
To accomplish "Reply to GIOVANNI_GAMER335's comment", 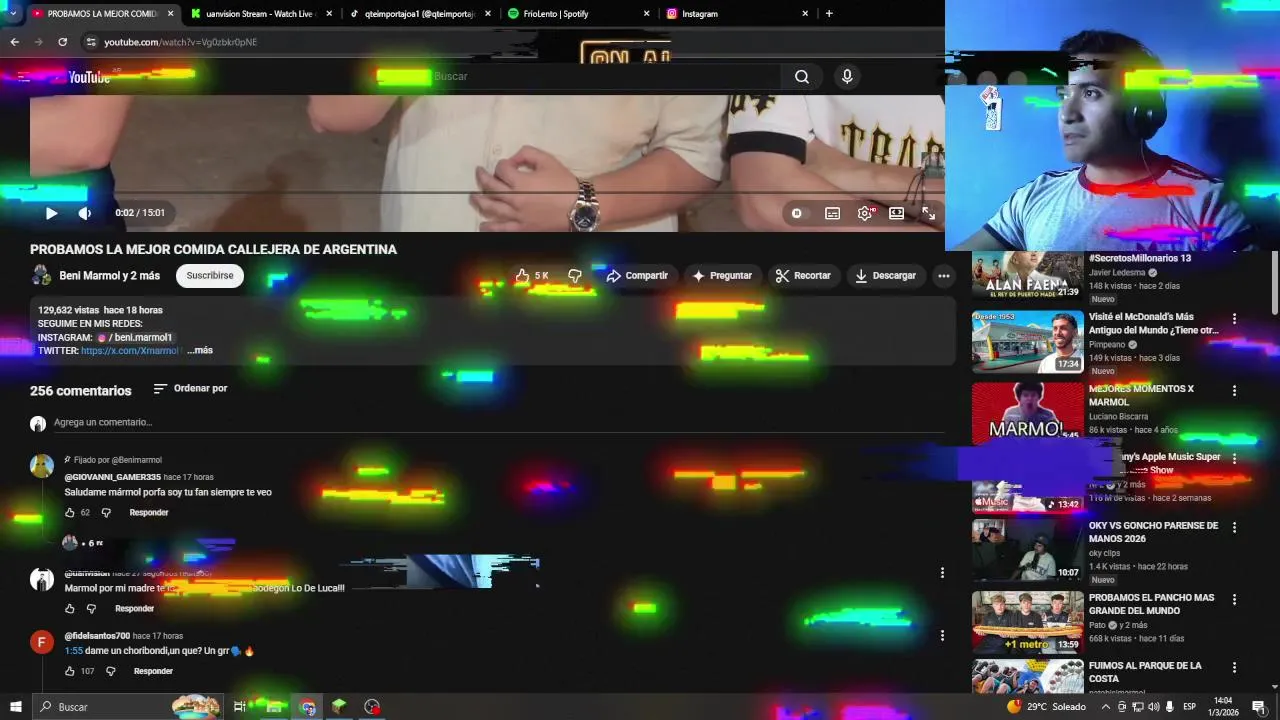I will 149,513.
